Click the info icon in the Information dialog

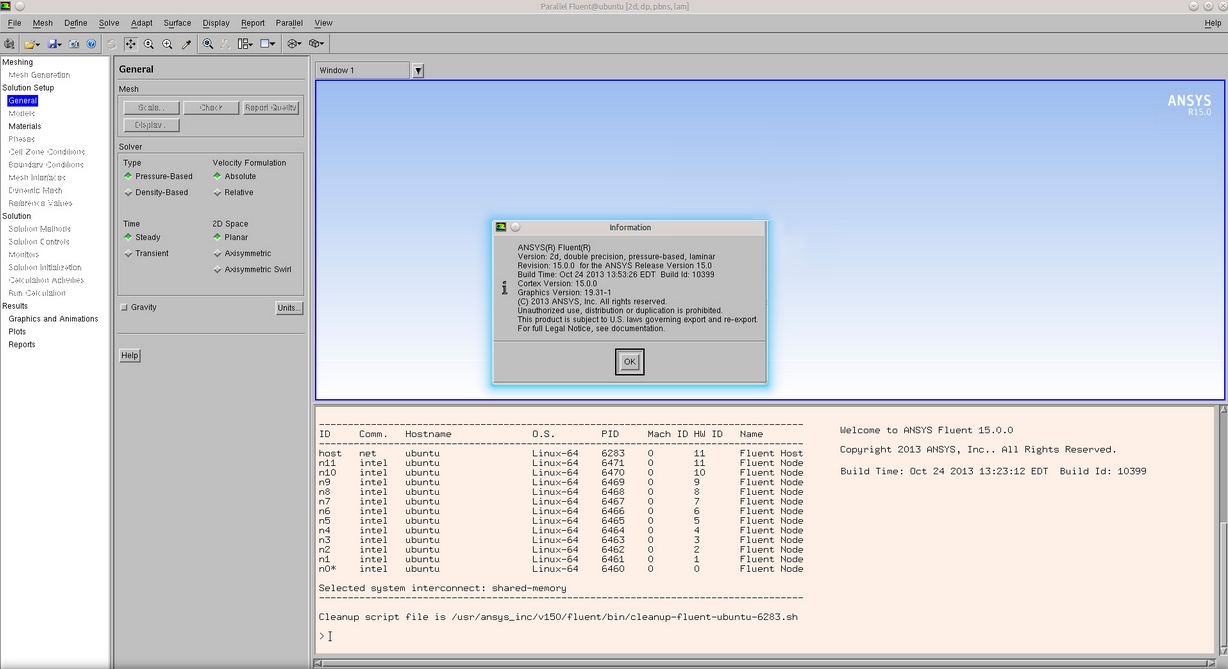click(x=504, y=287)
